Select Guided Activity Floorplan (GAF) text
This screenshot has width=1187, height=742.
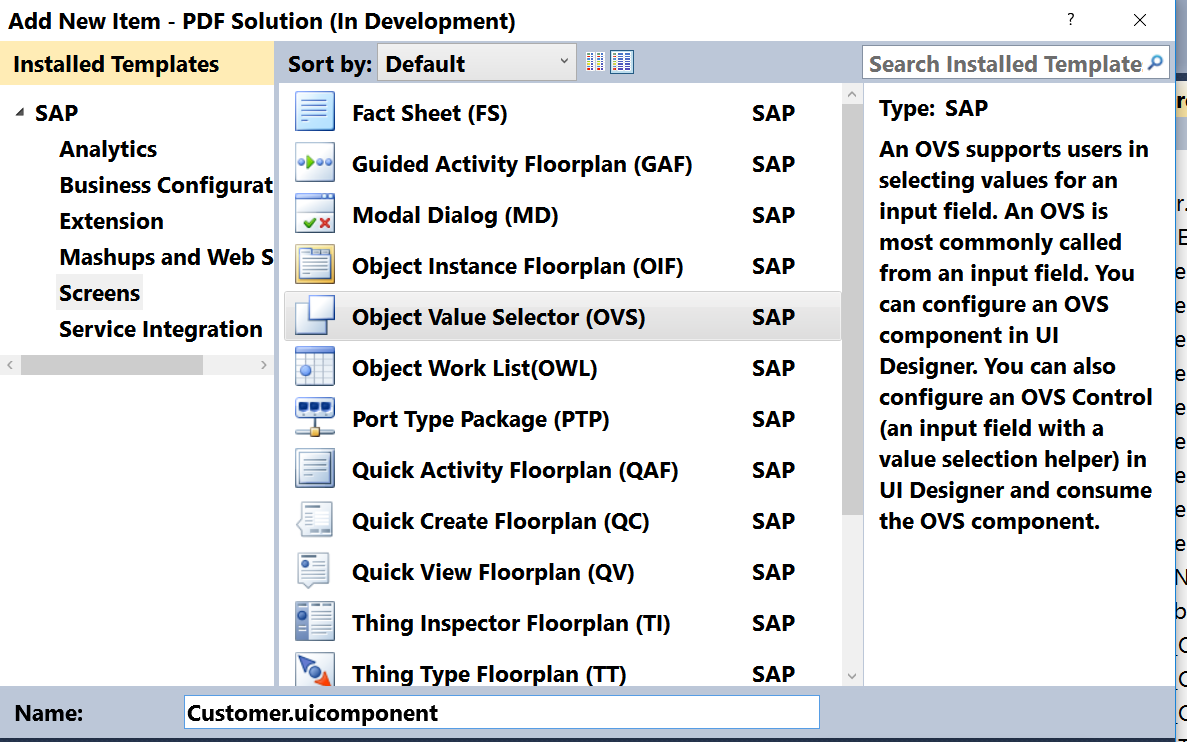coord(522,164)
